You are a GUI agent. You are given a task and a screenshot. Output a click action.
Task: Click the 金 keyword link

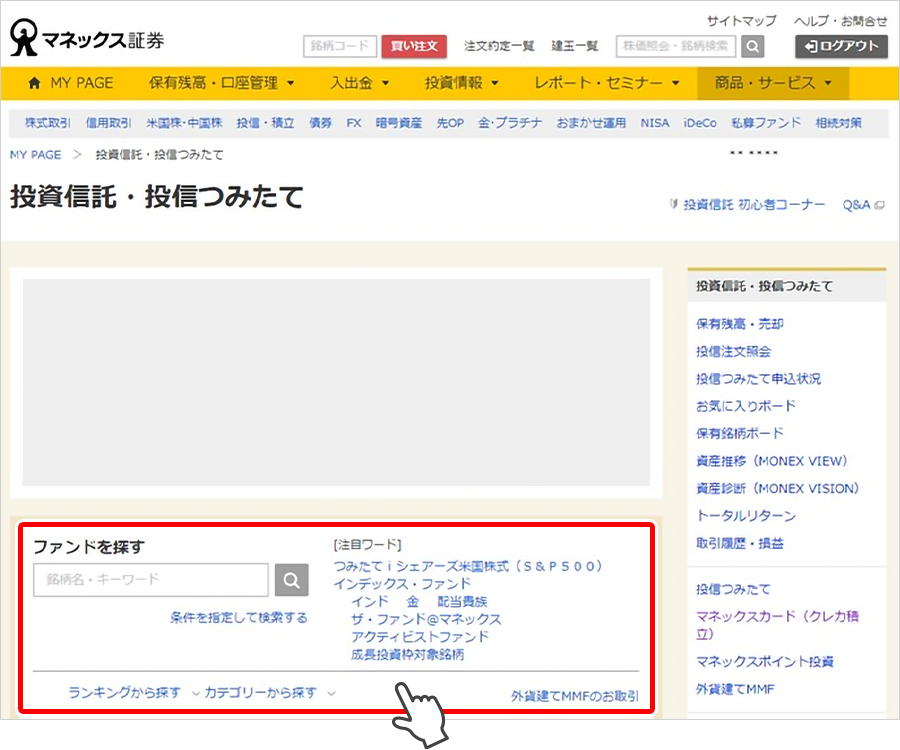[413, 602]
